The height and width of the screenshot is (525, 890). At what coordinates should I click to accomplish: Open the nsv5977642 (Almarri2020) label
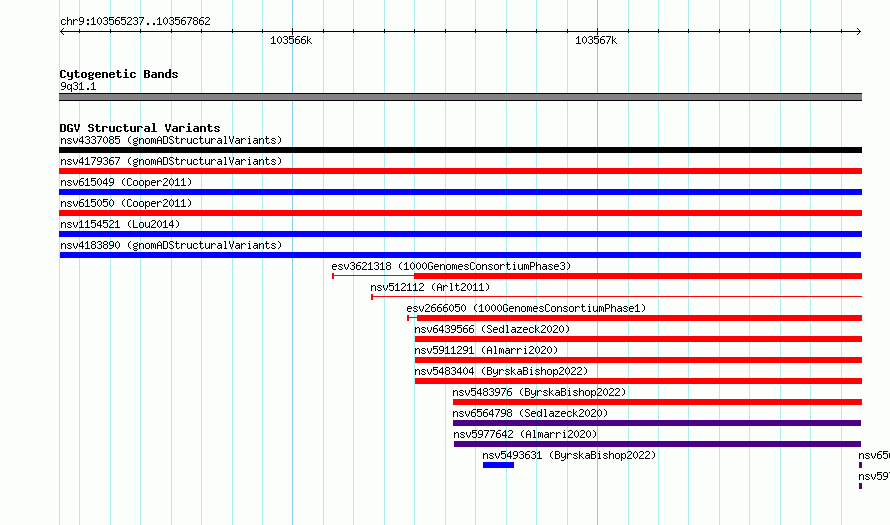click(526, 434)
